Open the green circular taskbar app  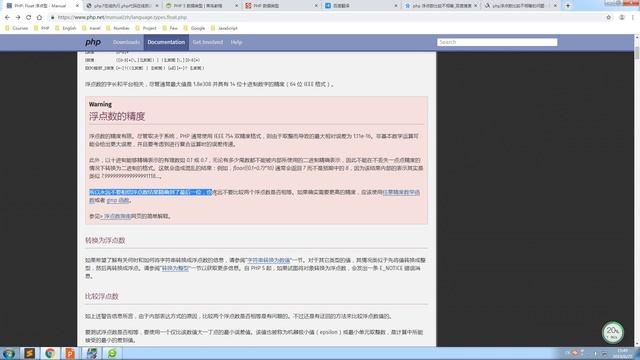tap(112, 353)
